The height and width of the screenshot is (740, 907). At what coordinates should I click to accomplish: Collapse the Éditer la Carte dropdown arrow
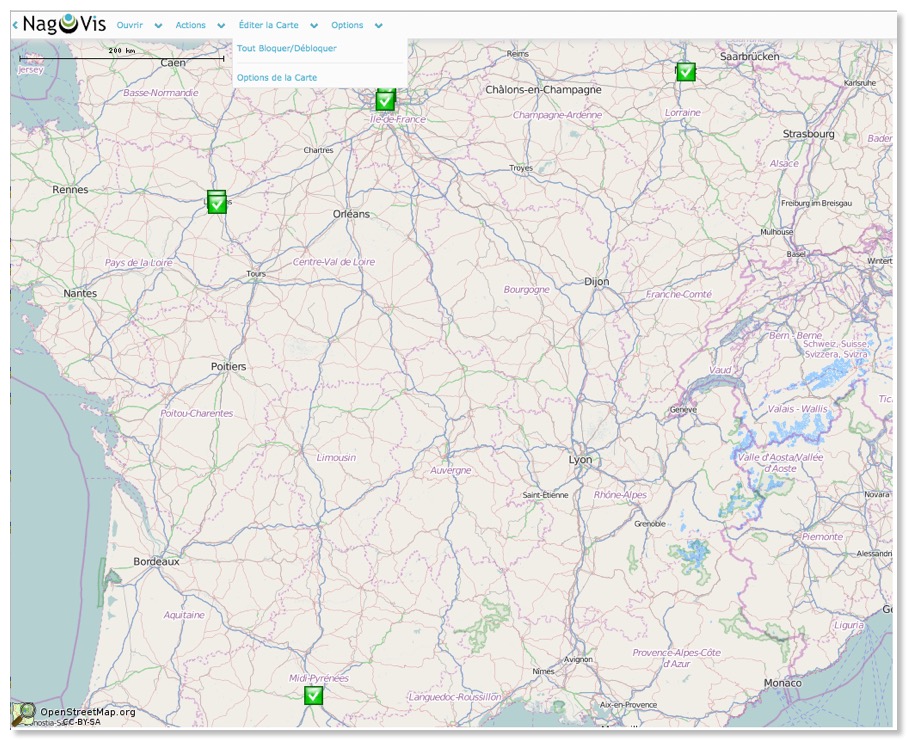tap(314, 26)
